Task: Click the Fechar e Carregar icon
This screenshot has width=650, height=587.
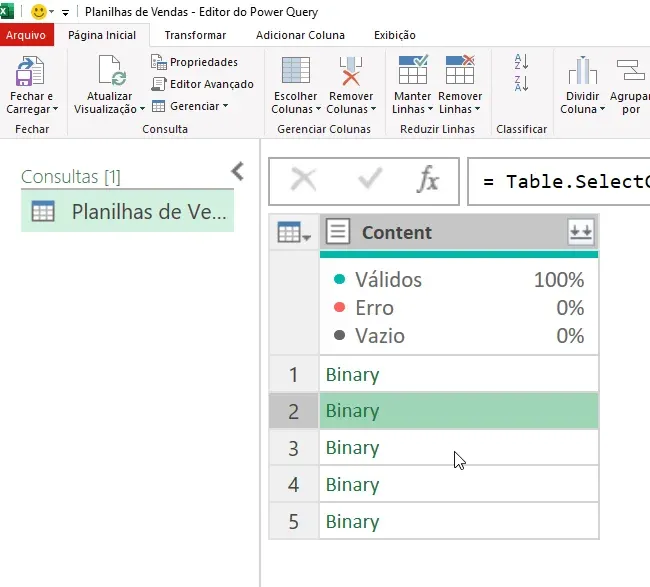Action: click(x=30, y=71)
